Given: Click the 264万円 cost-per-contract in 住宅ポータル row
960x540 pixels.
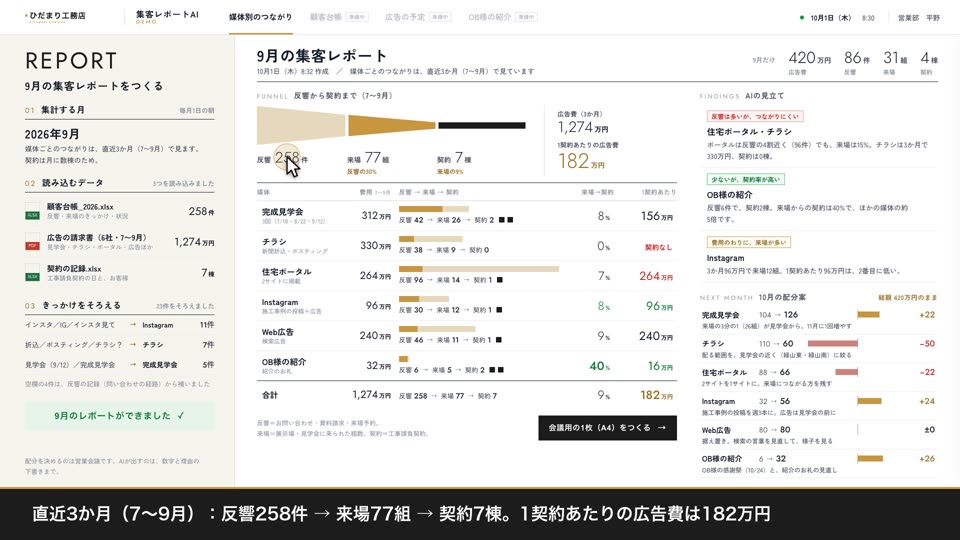Looking at the screenshot, I should point(656,276).
